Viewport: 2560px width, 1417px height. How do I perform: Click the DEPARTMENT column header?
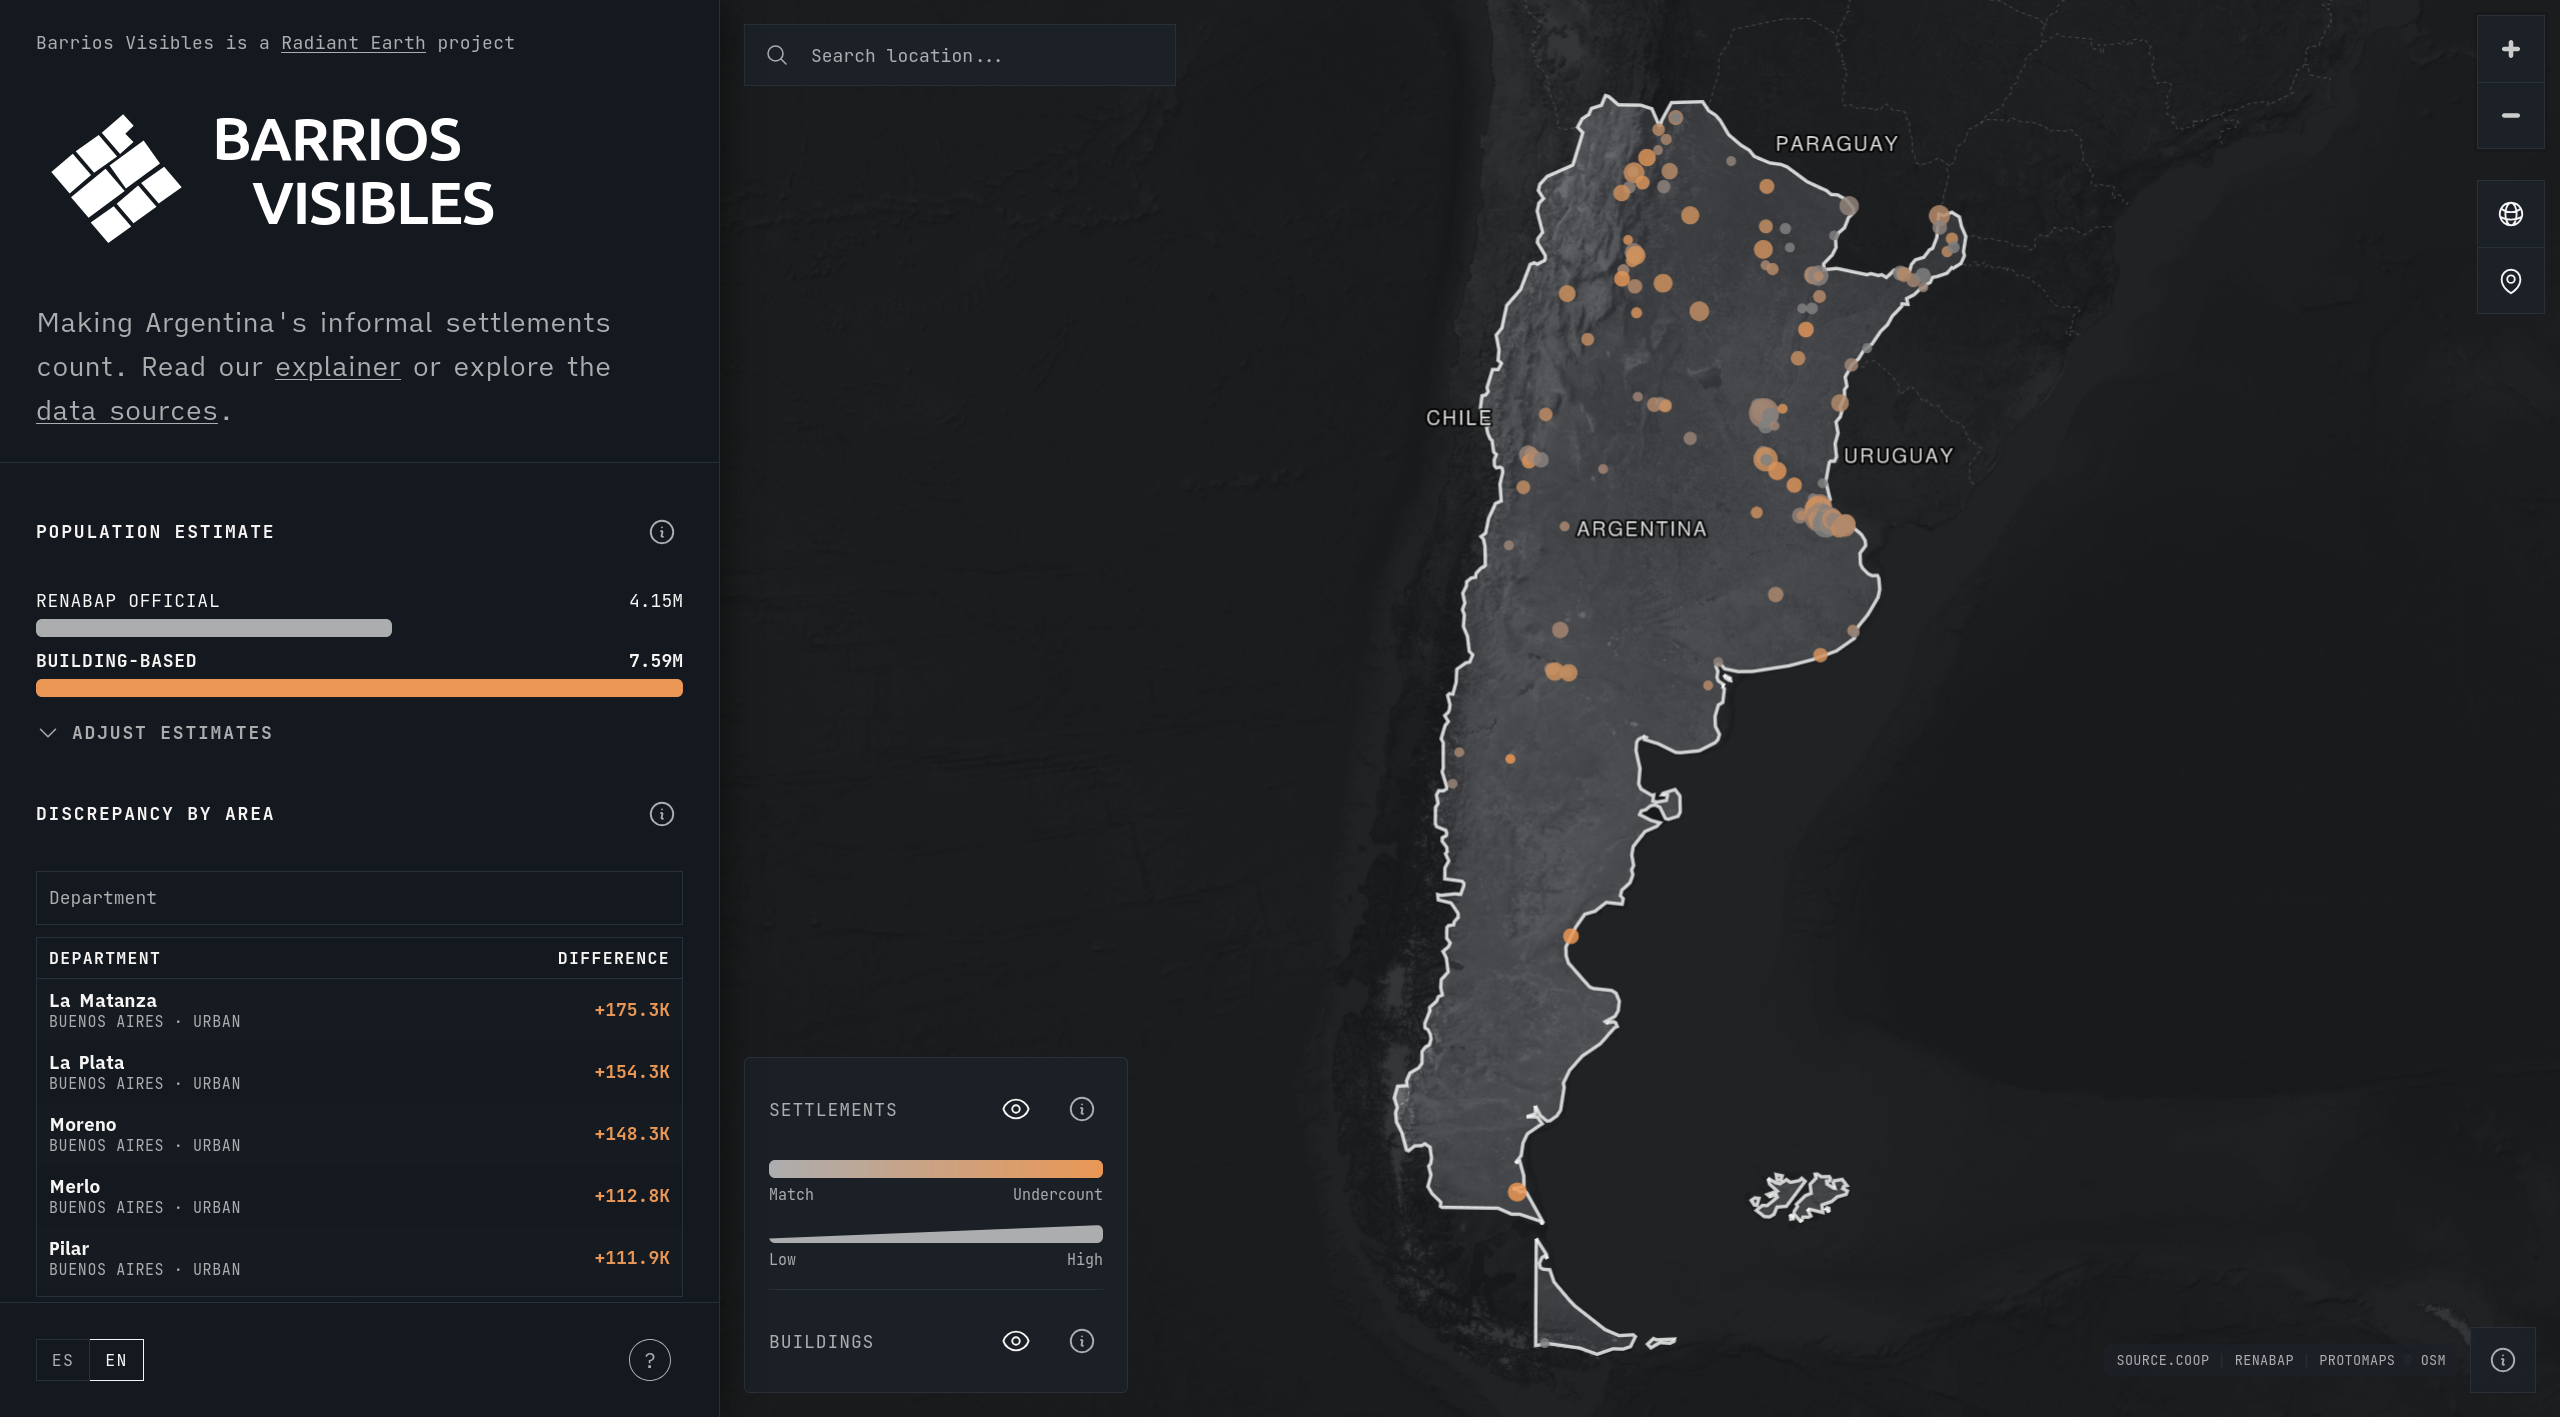pyautogui.click(x=105, y=958)
